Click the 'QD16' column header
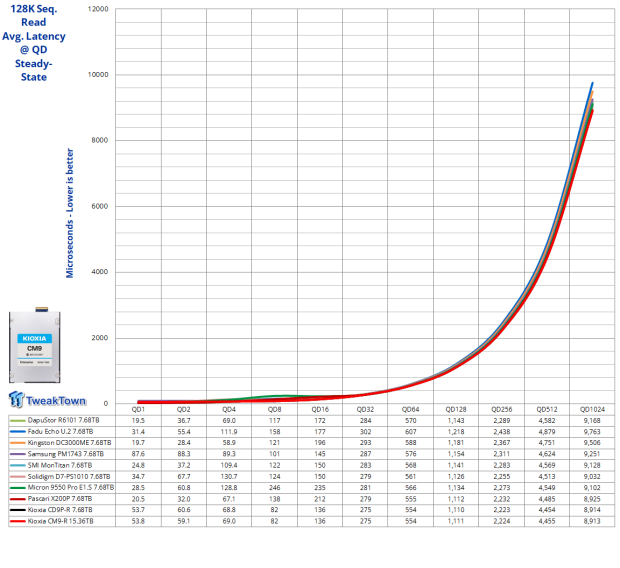The height and width of the screenshot is (568, 620). coord(320,409)
